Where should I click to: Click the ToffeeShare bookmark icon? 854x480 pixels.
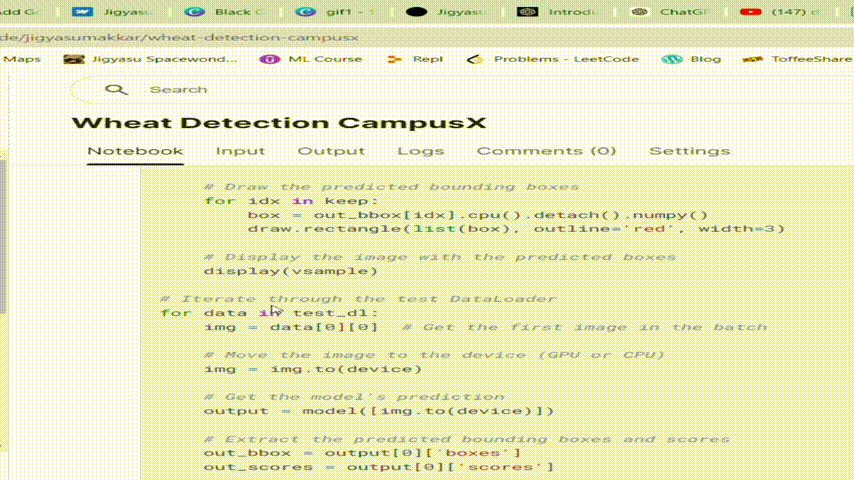click(x=753, y=59)
